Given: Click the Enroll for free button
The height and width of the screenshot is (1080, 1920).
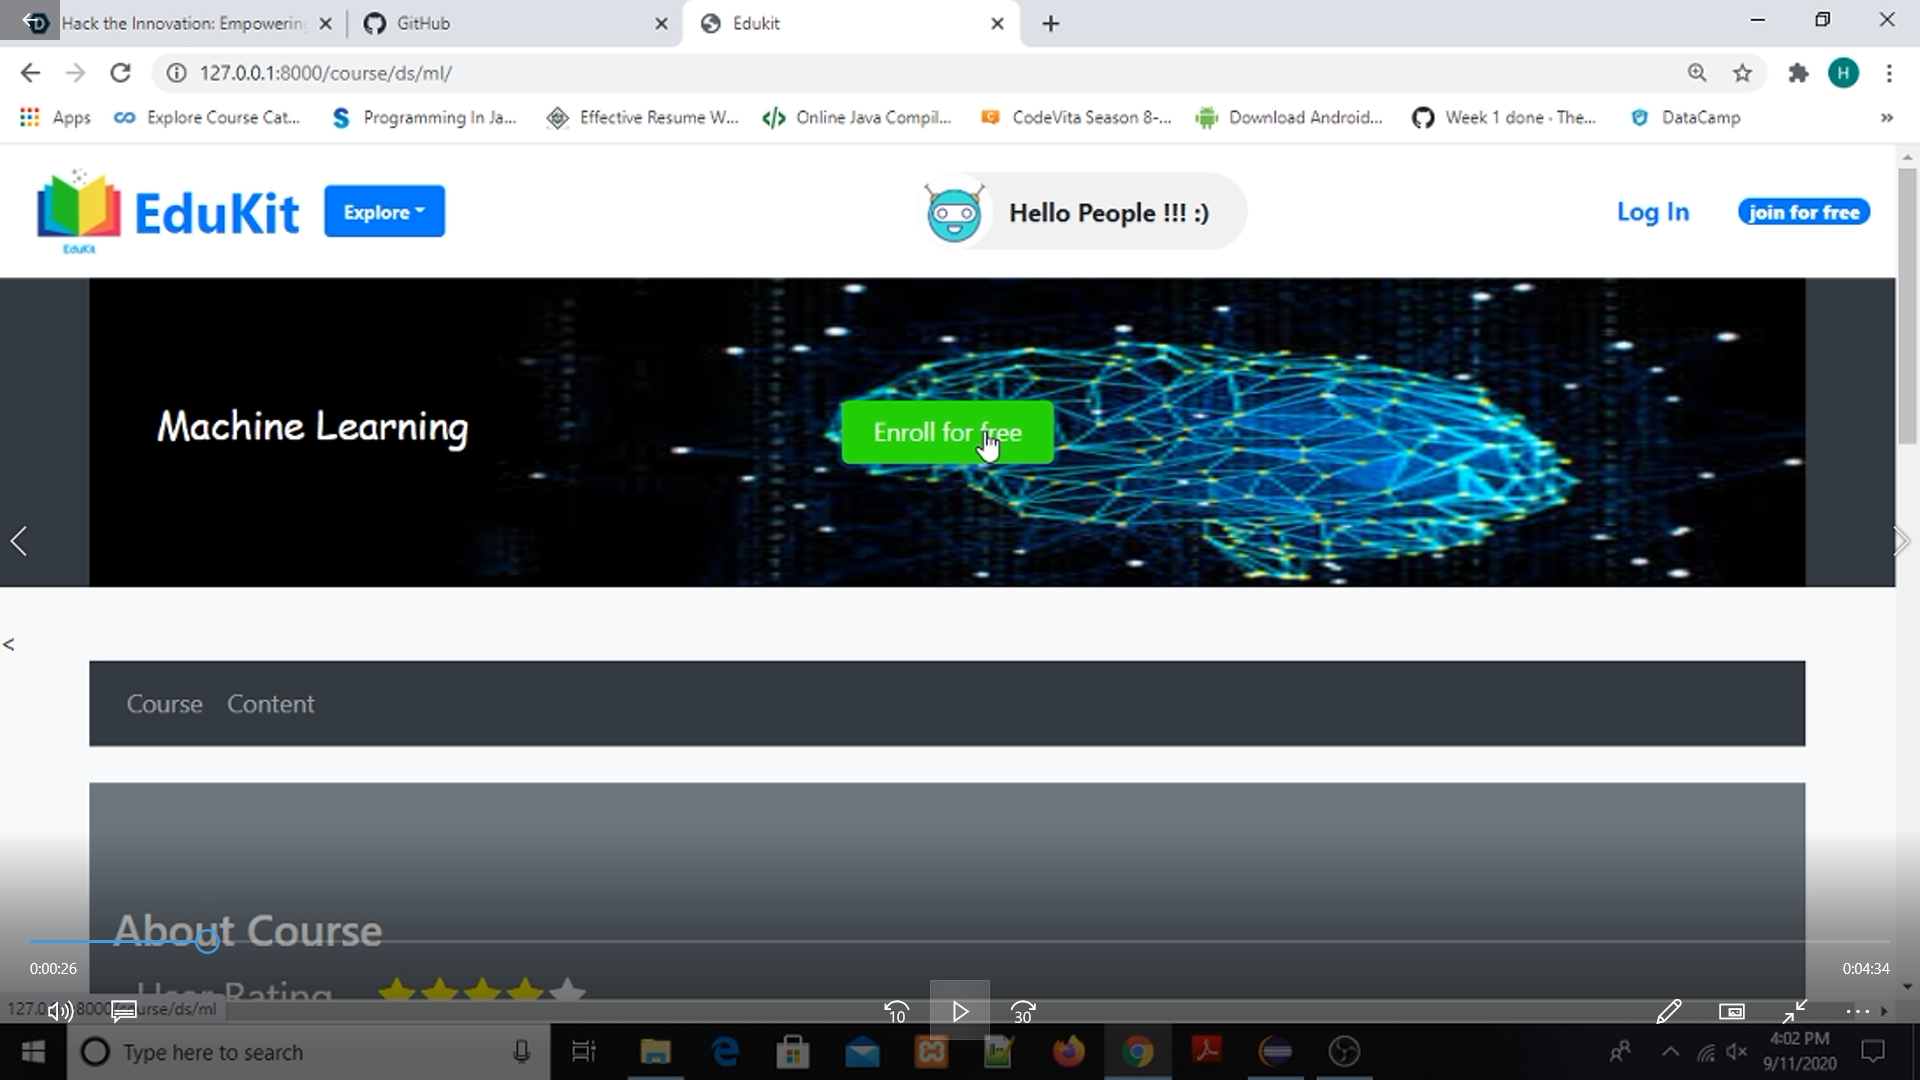Looking at the screenshot, I should point(947,432).
